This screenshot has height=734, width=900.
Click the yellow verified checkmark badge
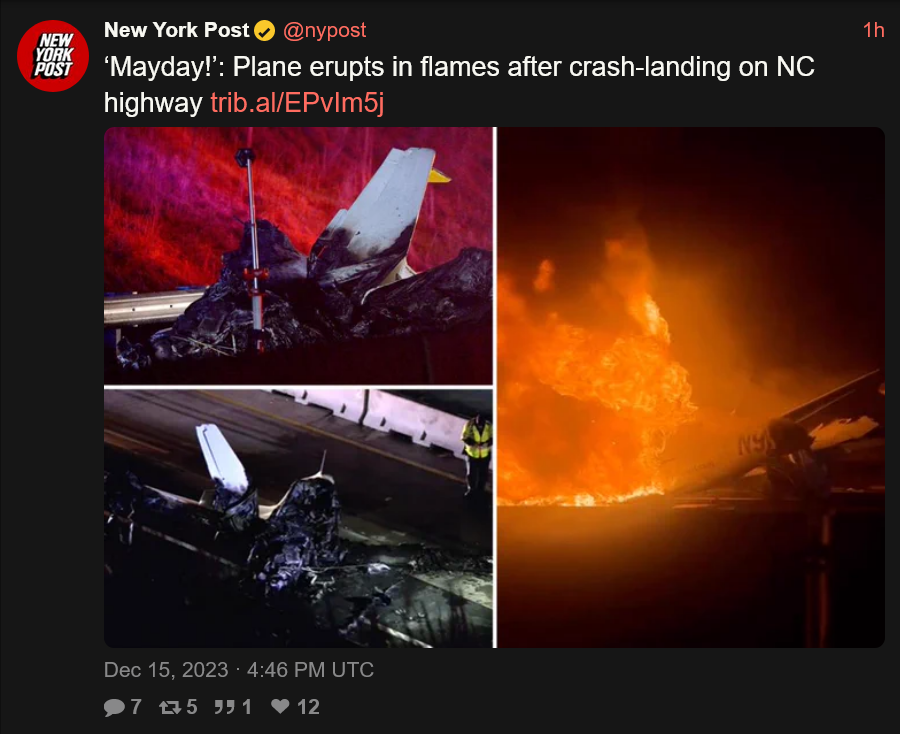pyautogui.click(x=265, y=30)
